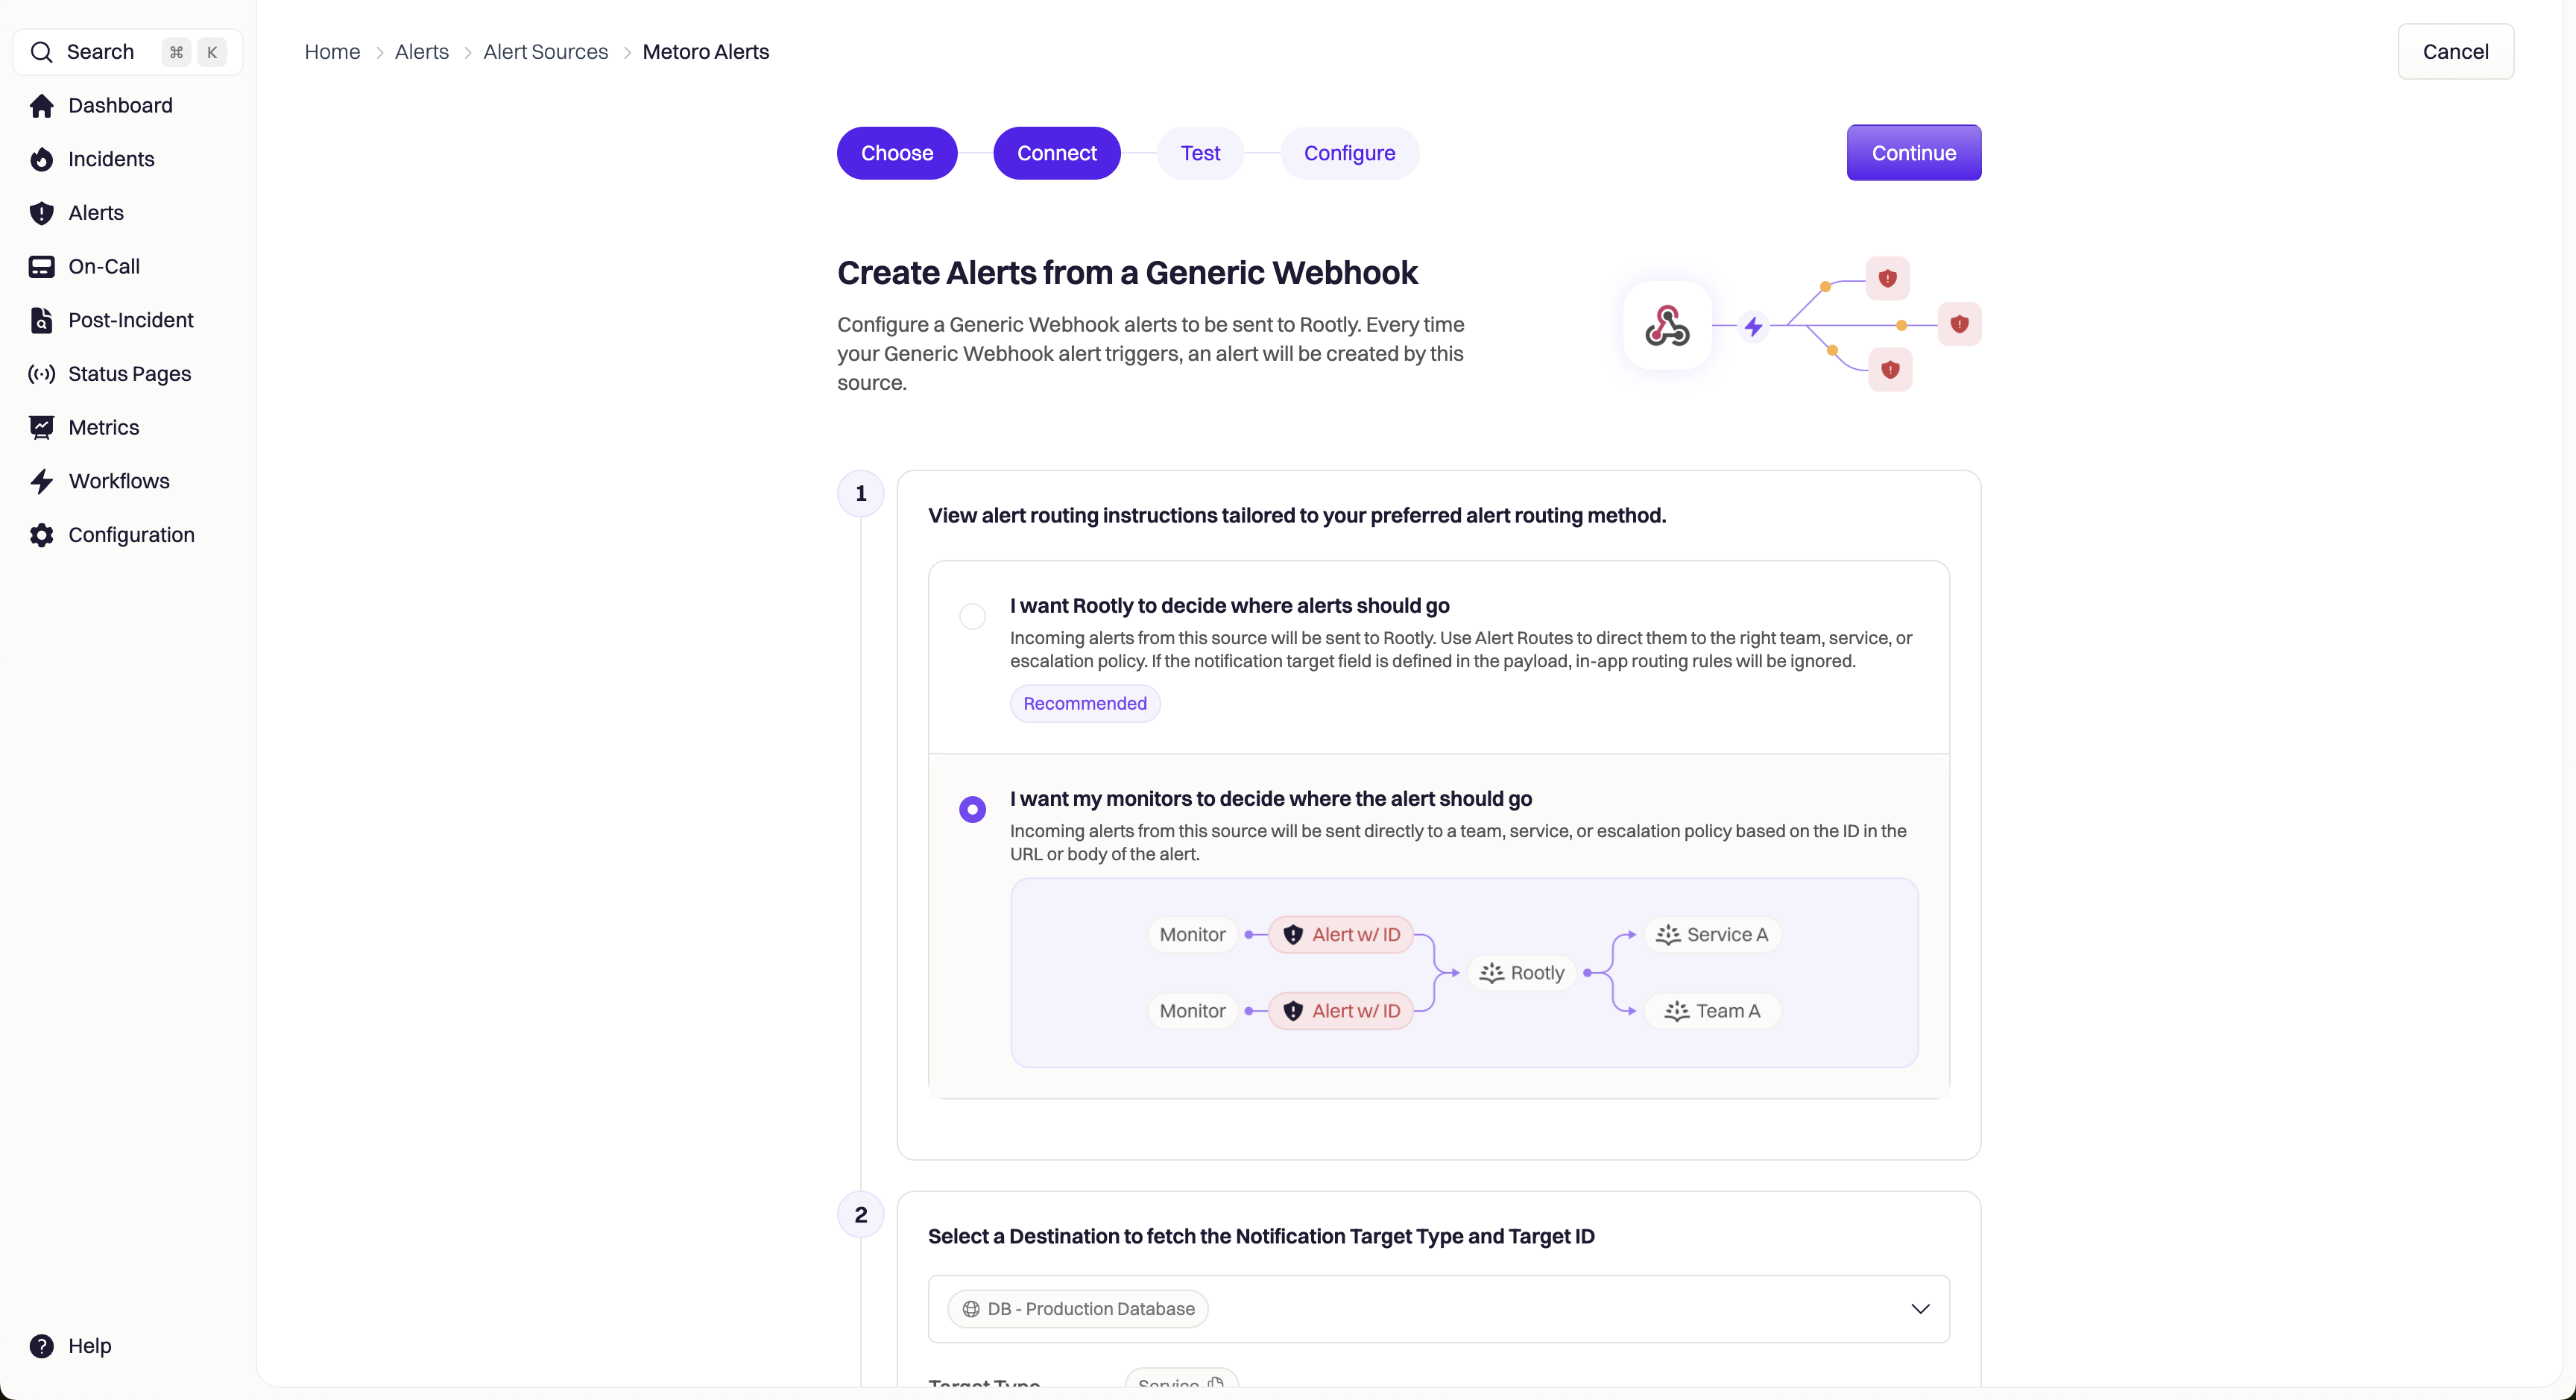Viewport: 2576px width, 1400px height.
Task: Click the Post-Incident document icon
Action: point(41,321)
